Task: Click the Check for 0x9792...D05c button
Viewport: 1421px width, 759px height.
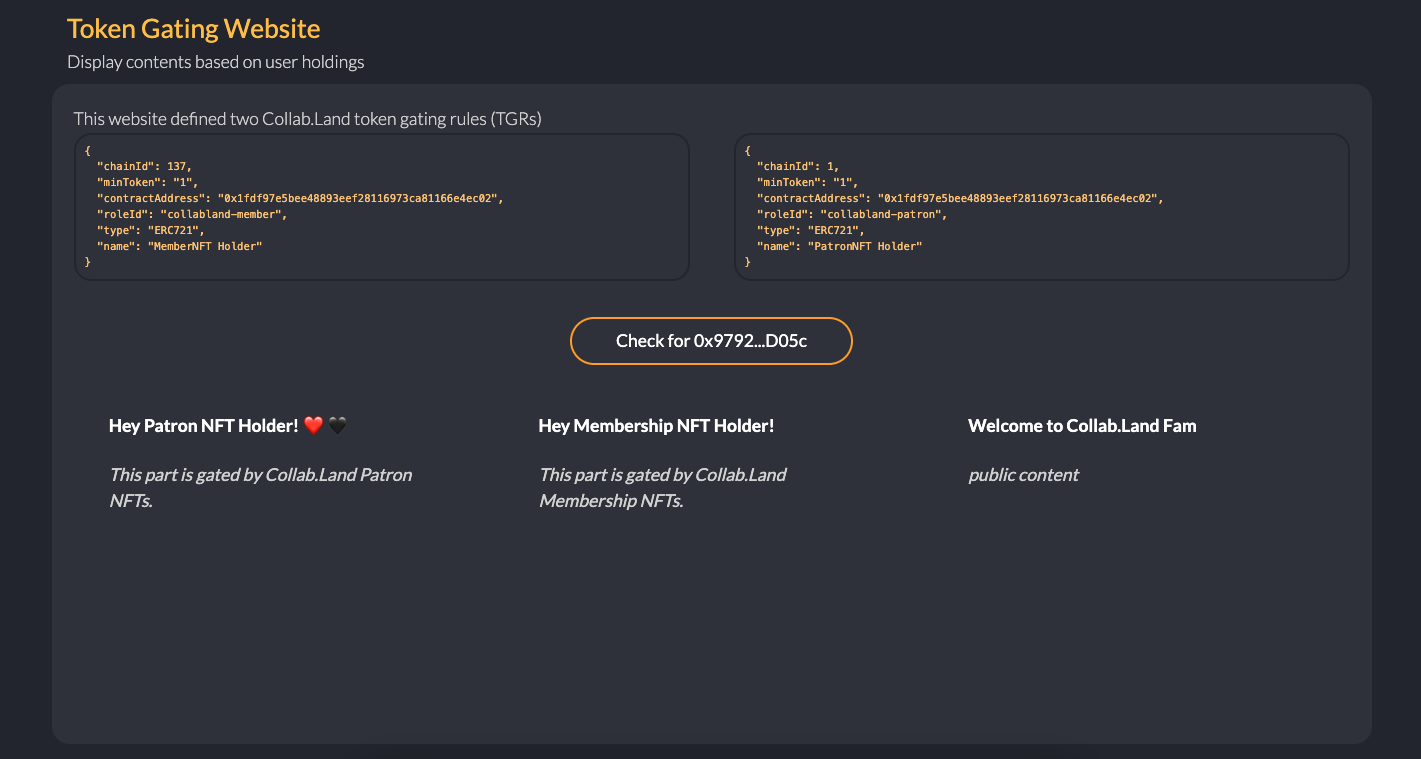Action: click(x=711, y=341)
